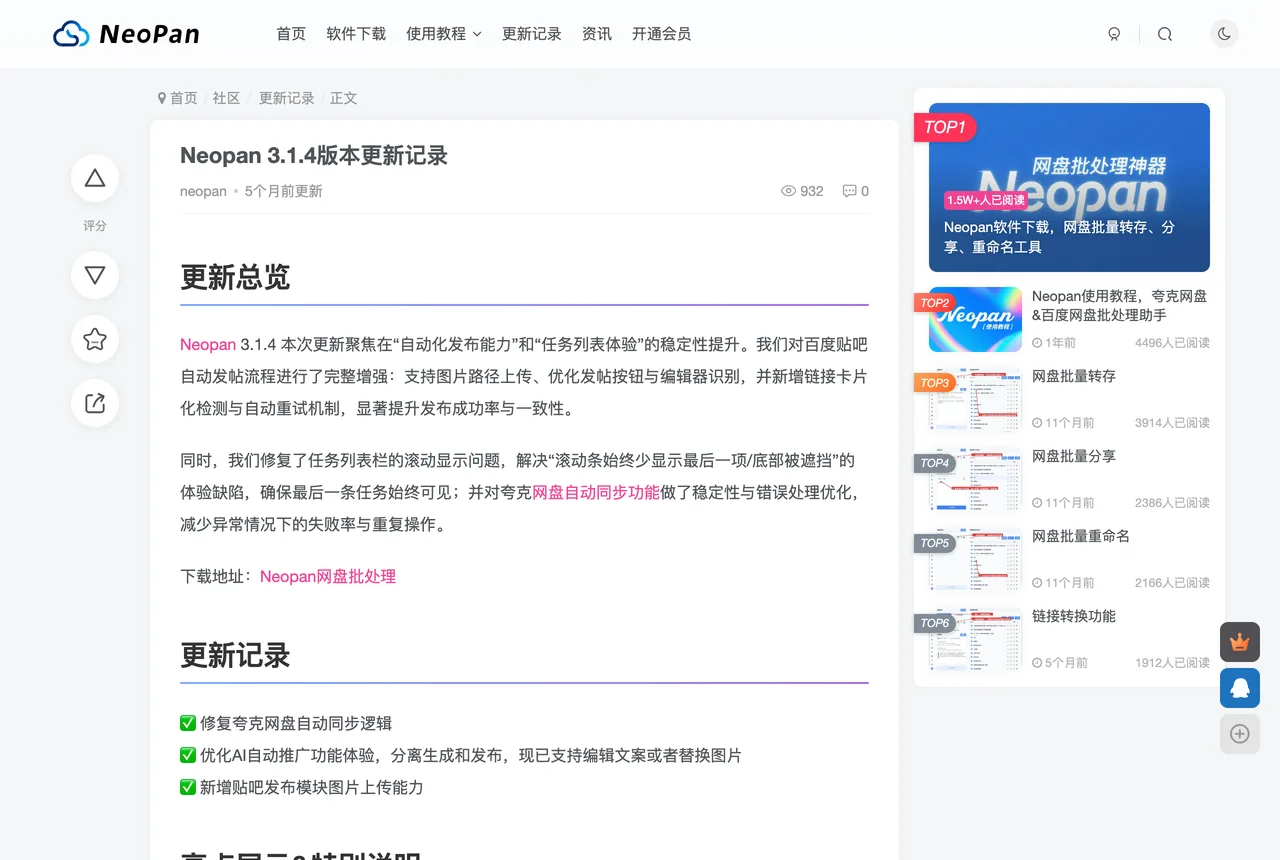Screen dimensions: 1280x860
Task: Open 资讯 navigation item
Action: 597,34
